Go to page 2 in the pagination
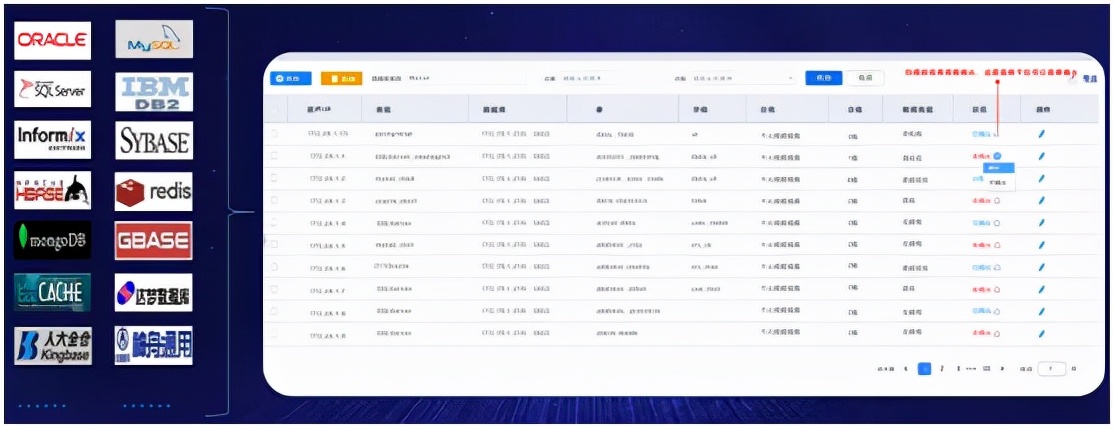 942,369
